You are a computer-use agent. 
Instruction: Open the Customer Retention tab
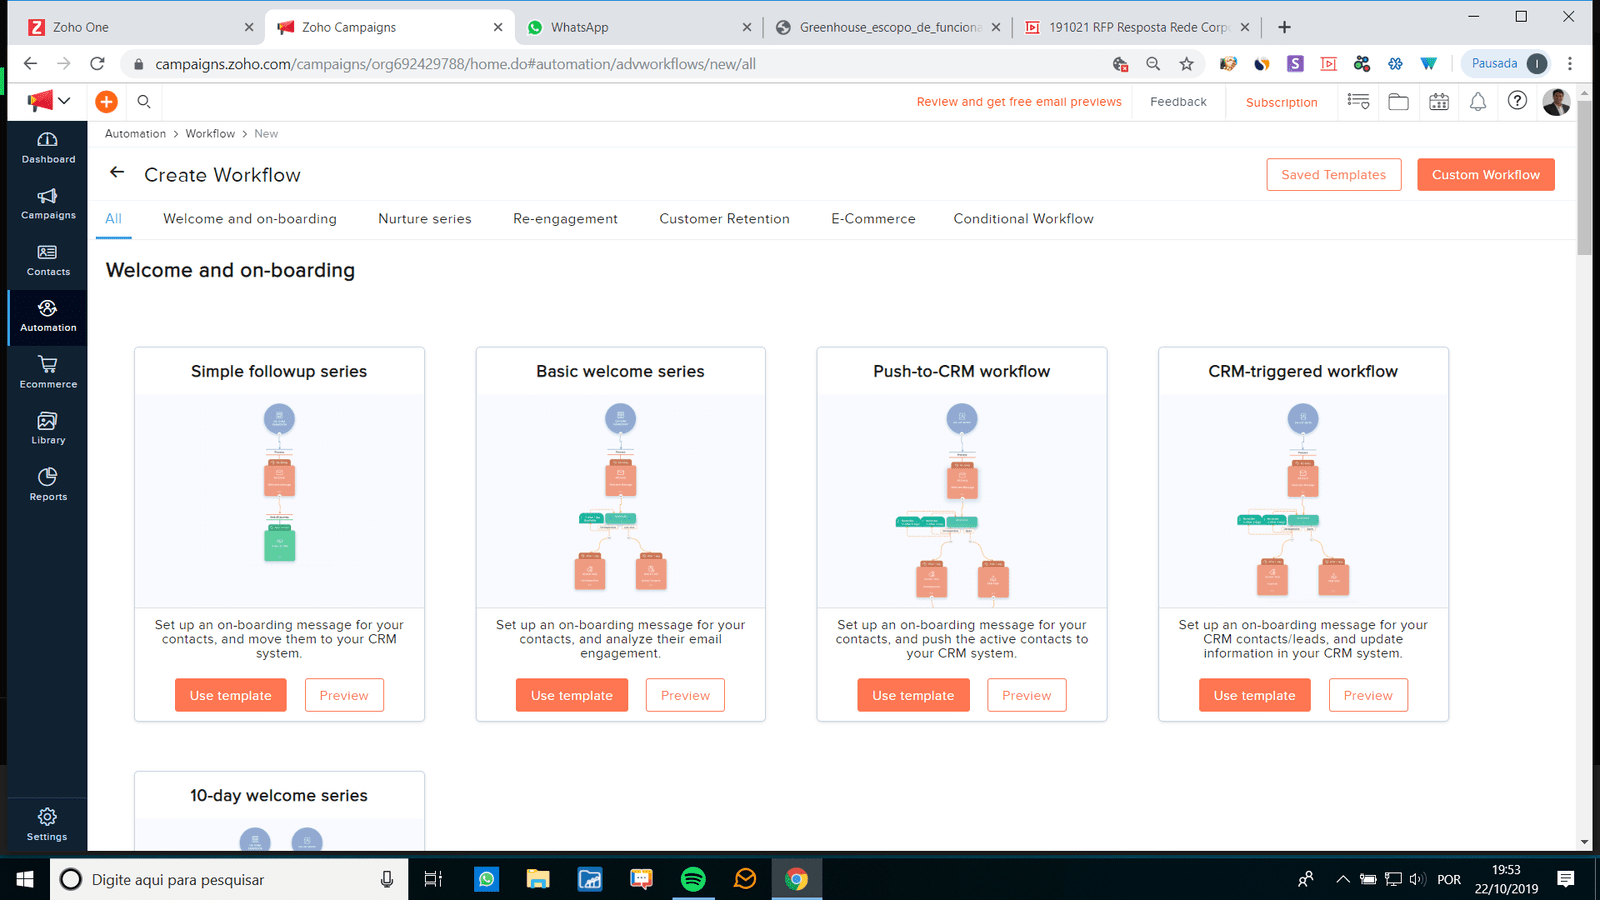(x=724, y=219)
